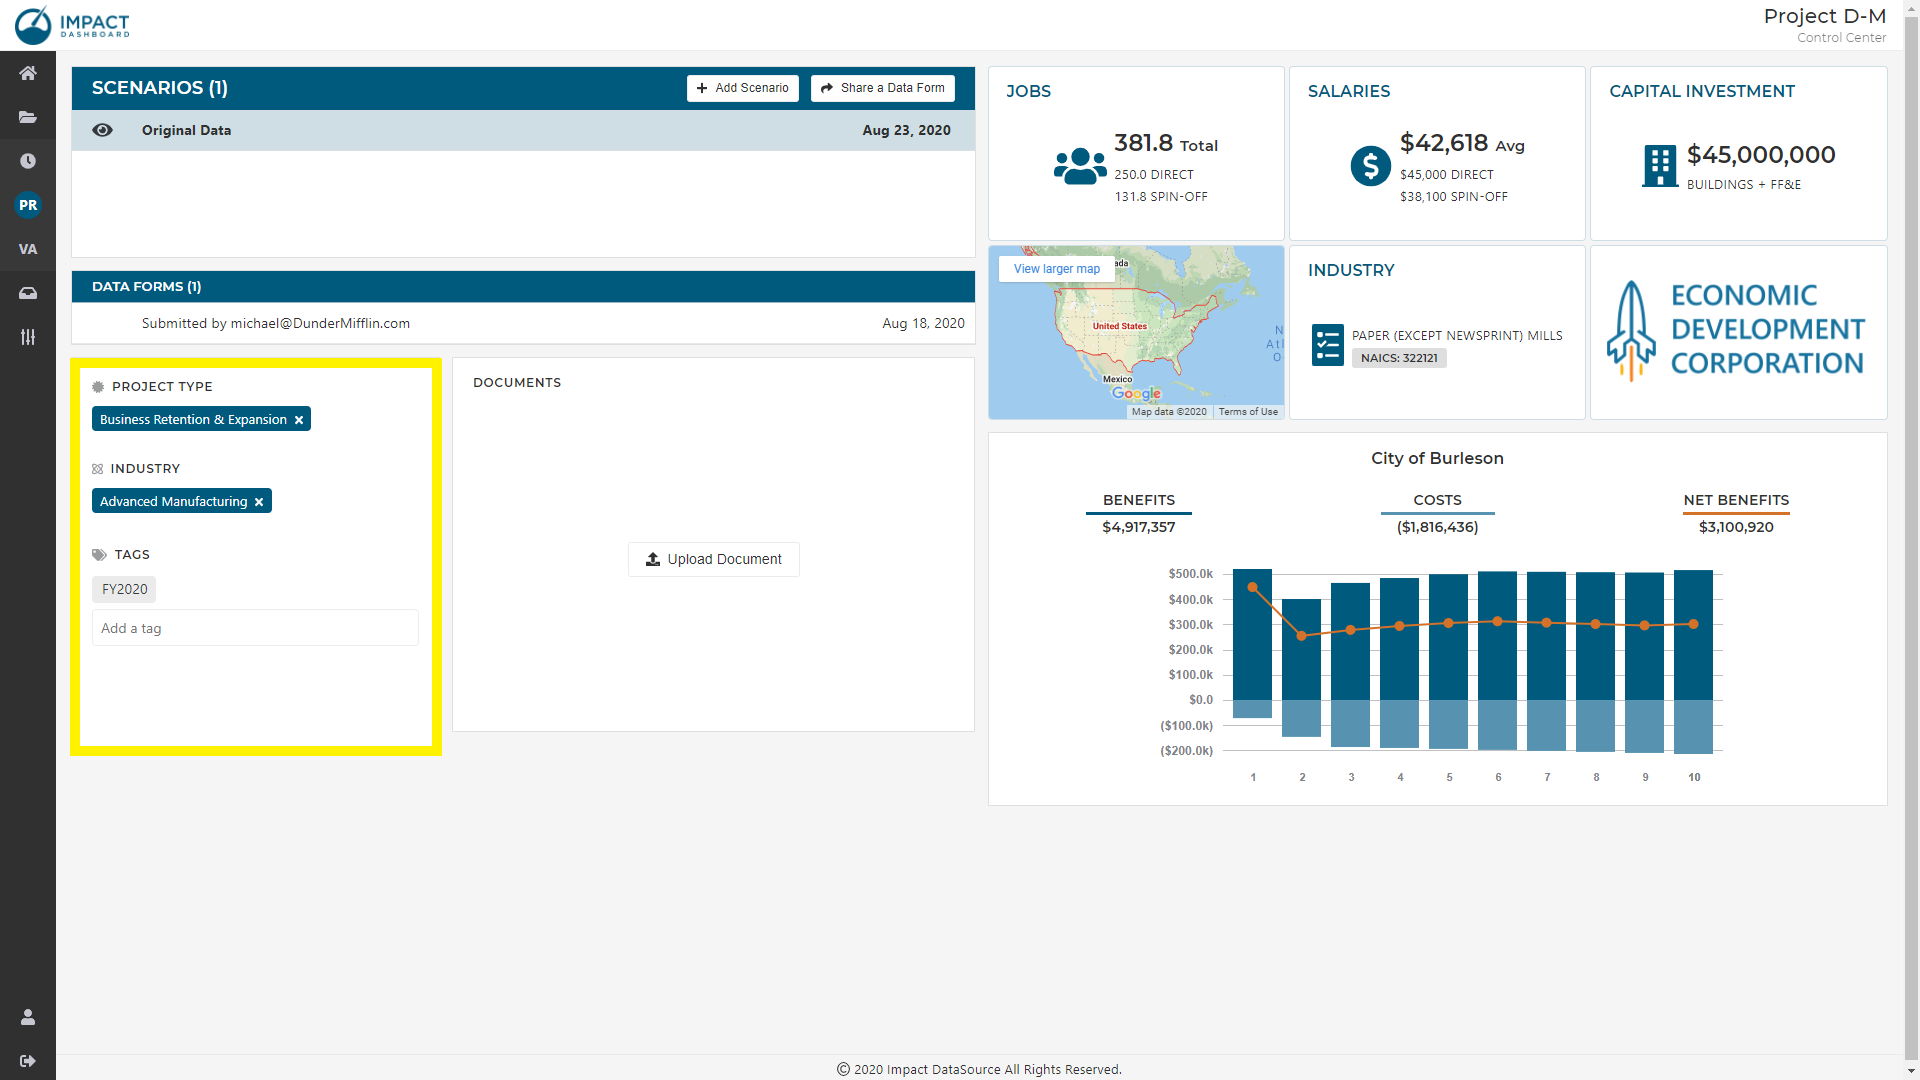Open the inbox tray sidebar icon
Screen dimensions: 1920x1080
(x=28, y=293)
